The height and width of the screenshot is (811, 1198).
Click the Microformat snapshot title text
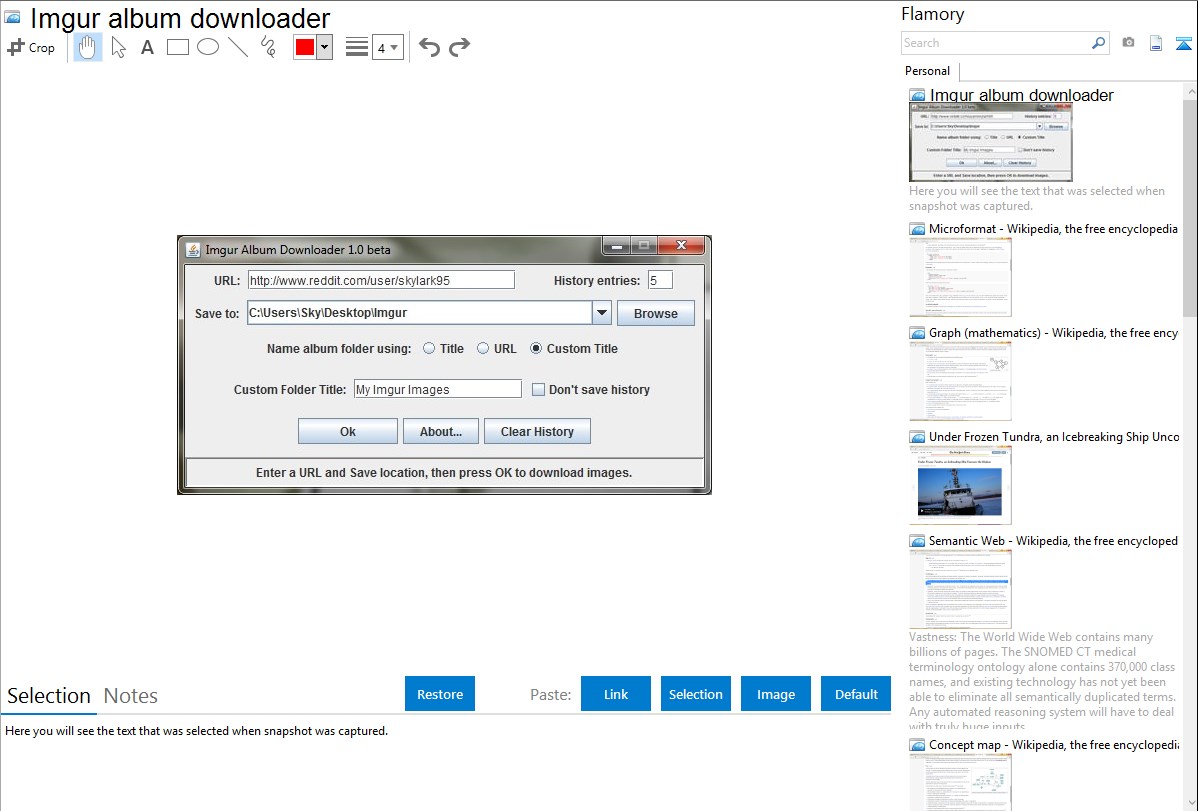1053,229
